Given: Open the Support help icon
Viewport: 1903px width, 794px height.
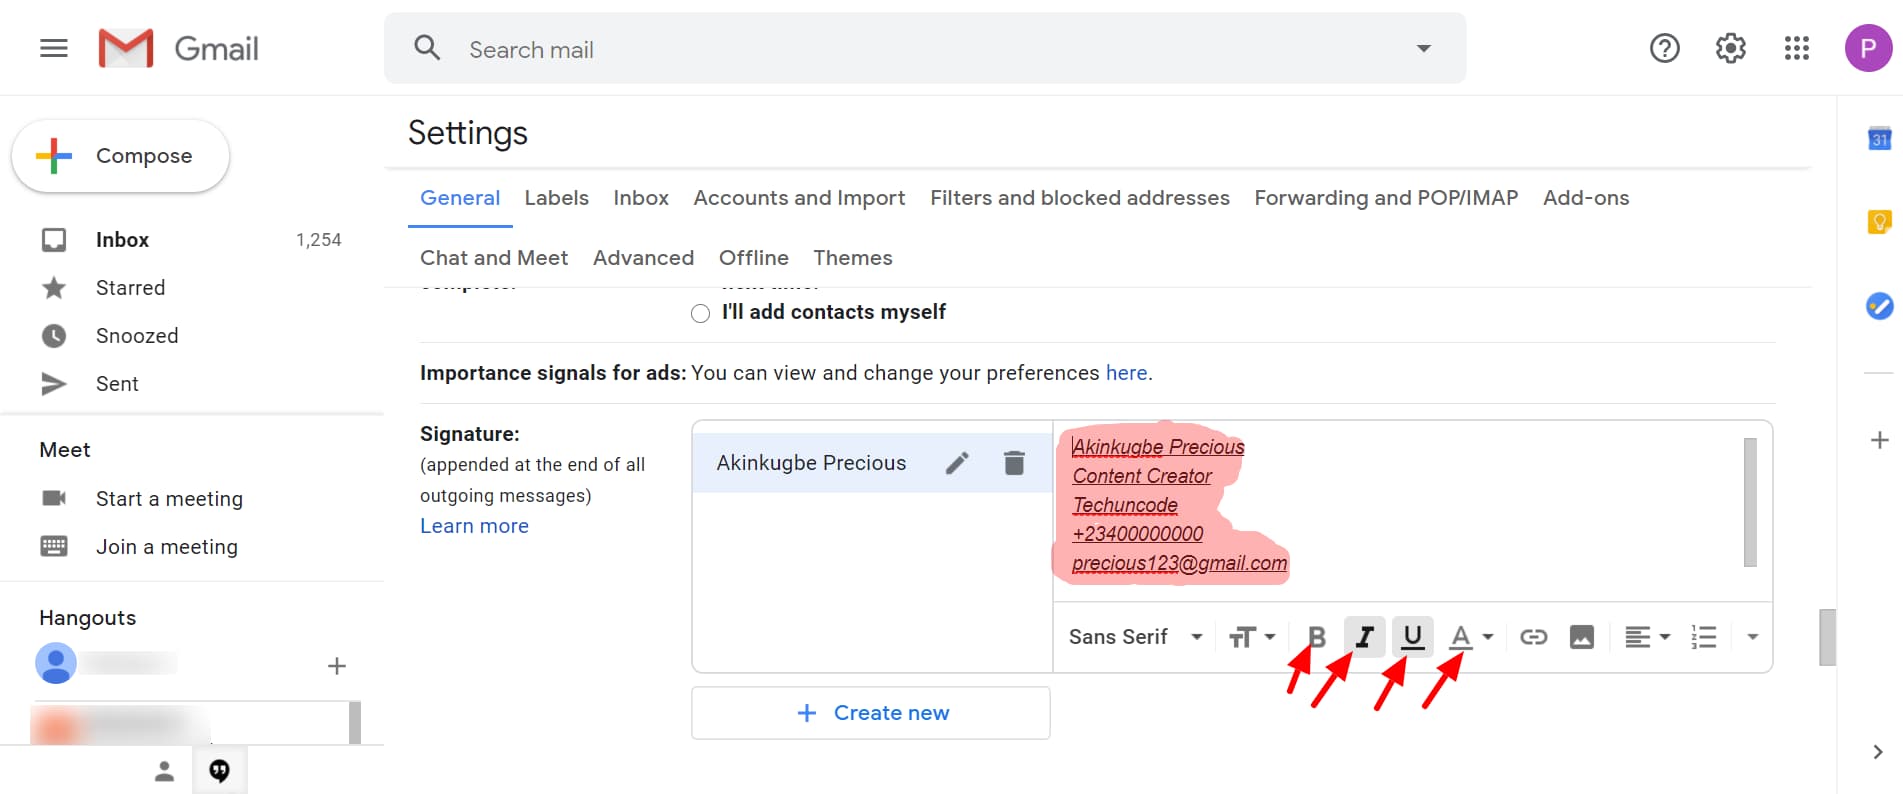Looking at the screenshot, I should (x=1664, y=48).
